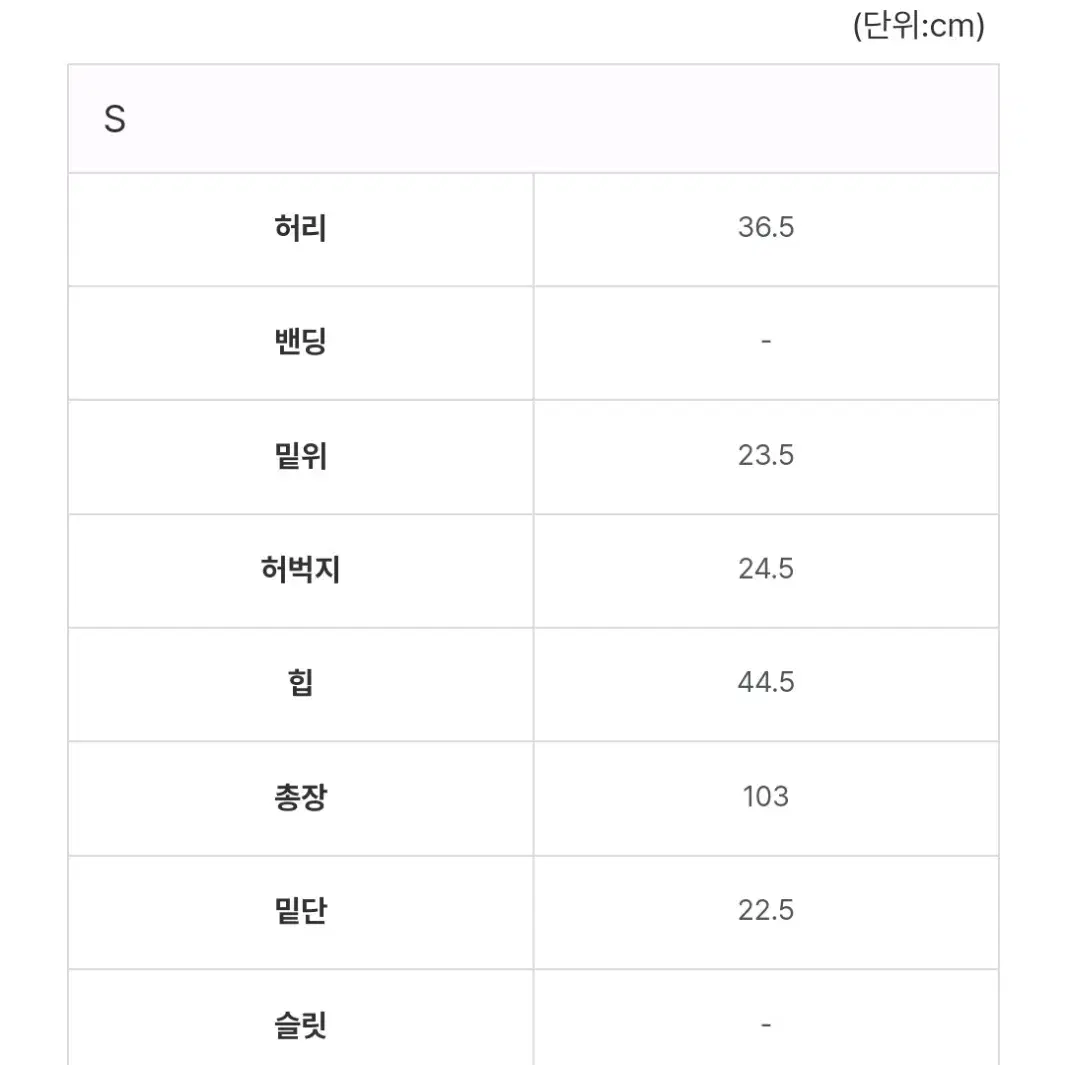Click the letter S size label
The width and height of the screenshot is (1065, 1065).
coord(115,120)
